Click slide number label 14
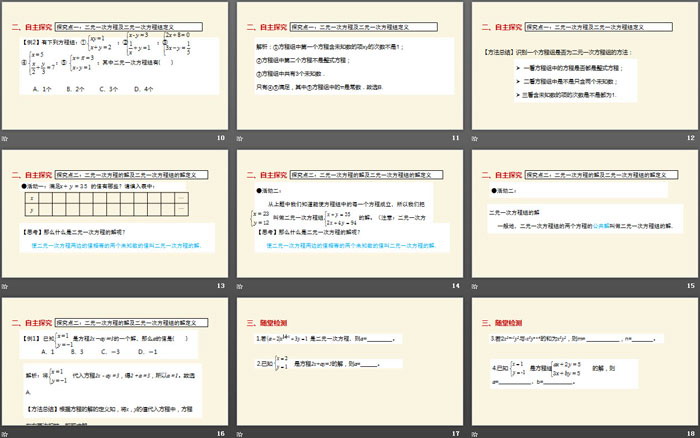Screen dimensions: 700x438 [456, 286]
